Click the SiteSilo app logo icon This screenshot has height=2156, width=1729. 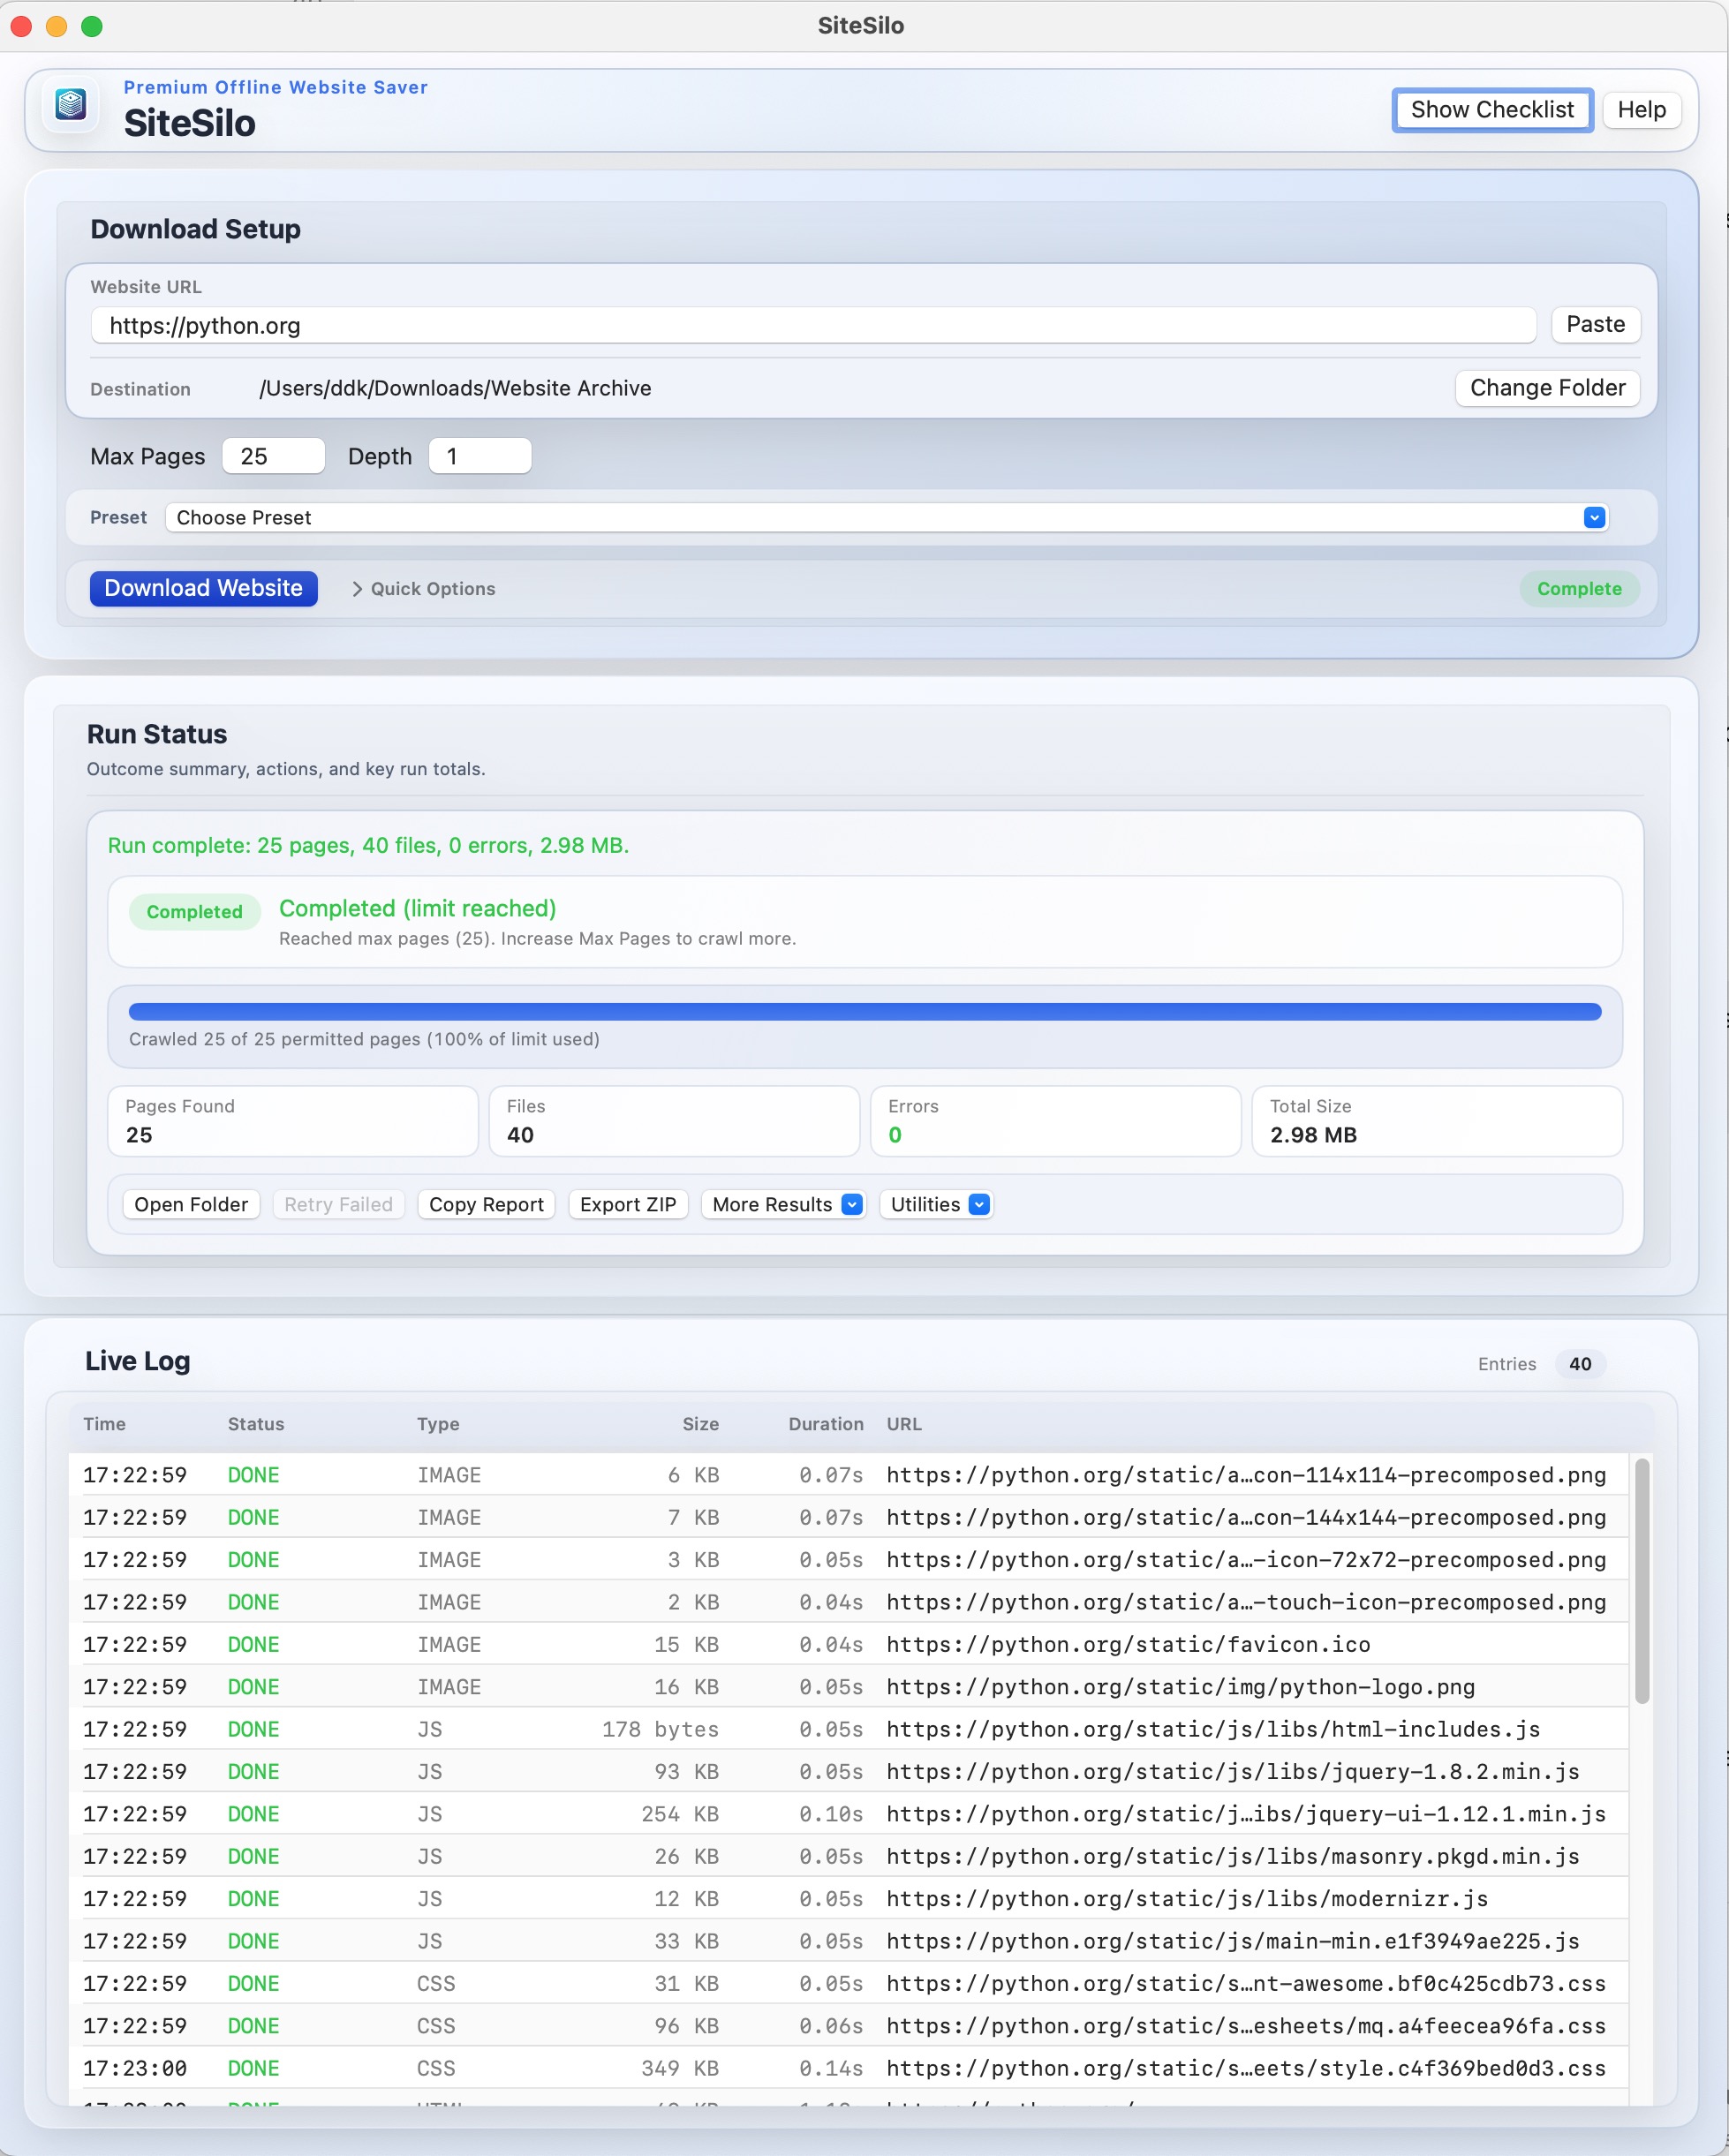point(71,104)
